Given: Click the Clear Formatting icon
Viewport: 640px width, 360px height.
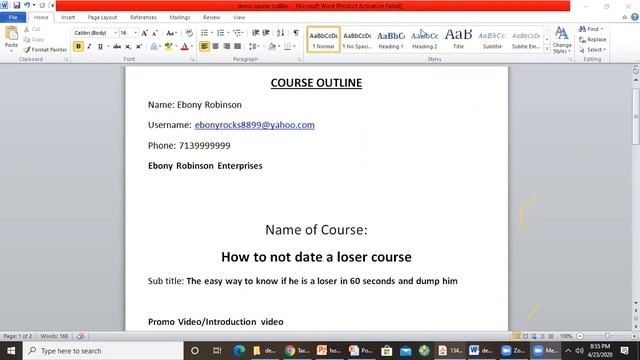Looking at the screenshot, I should click(x=189, y=33).
